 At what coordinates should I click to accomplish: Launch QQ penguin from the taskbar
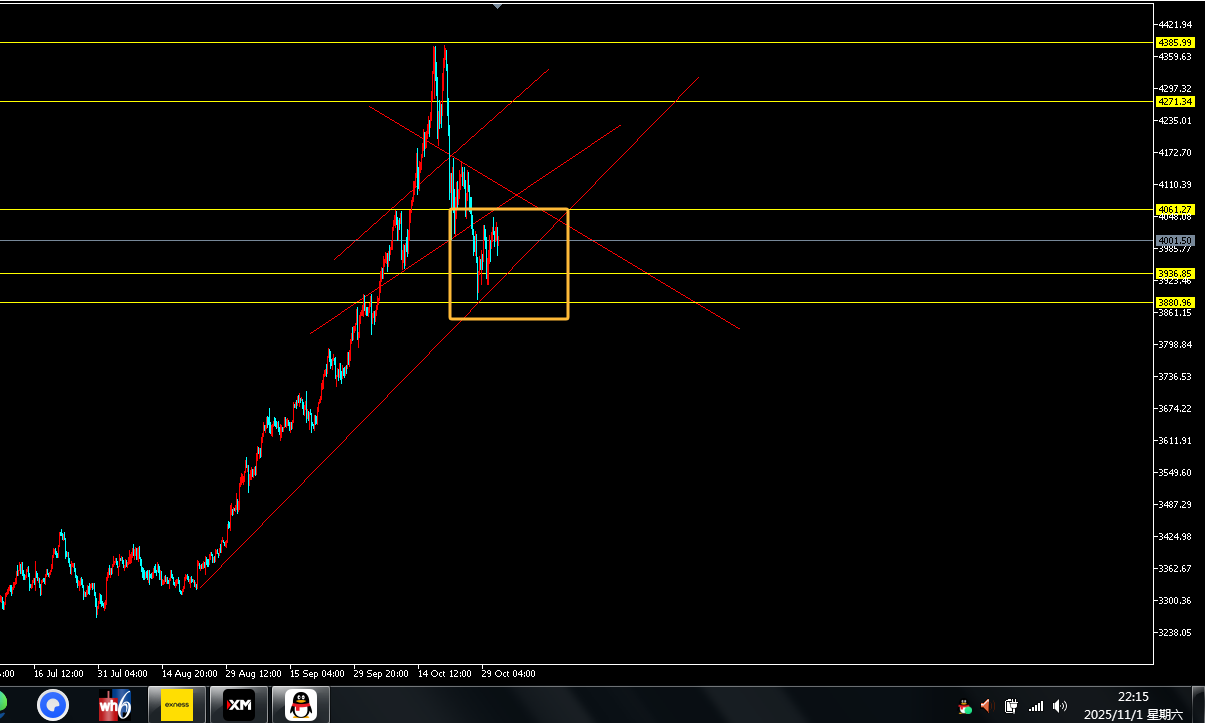point(300,705)
